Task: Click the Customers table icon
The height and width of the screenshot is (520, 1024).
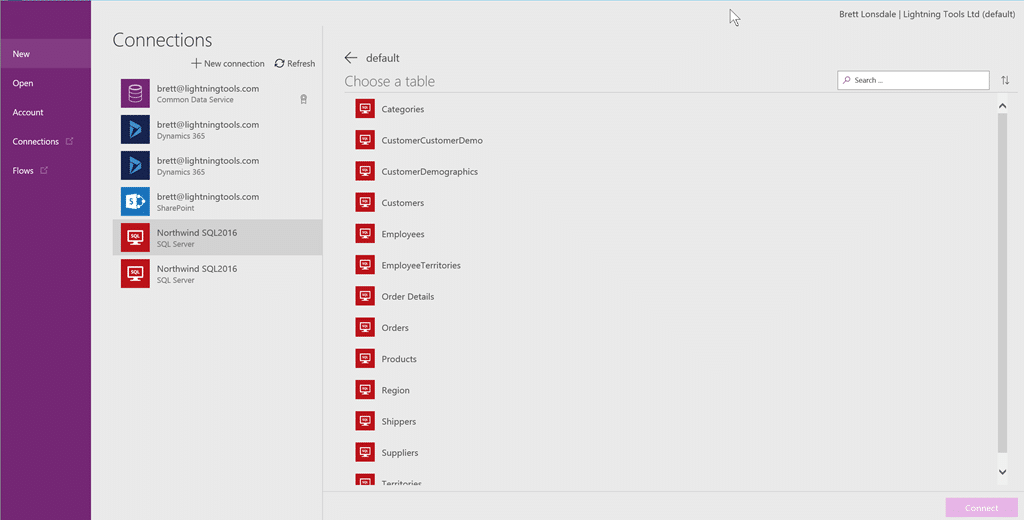Action: 365,203
